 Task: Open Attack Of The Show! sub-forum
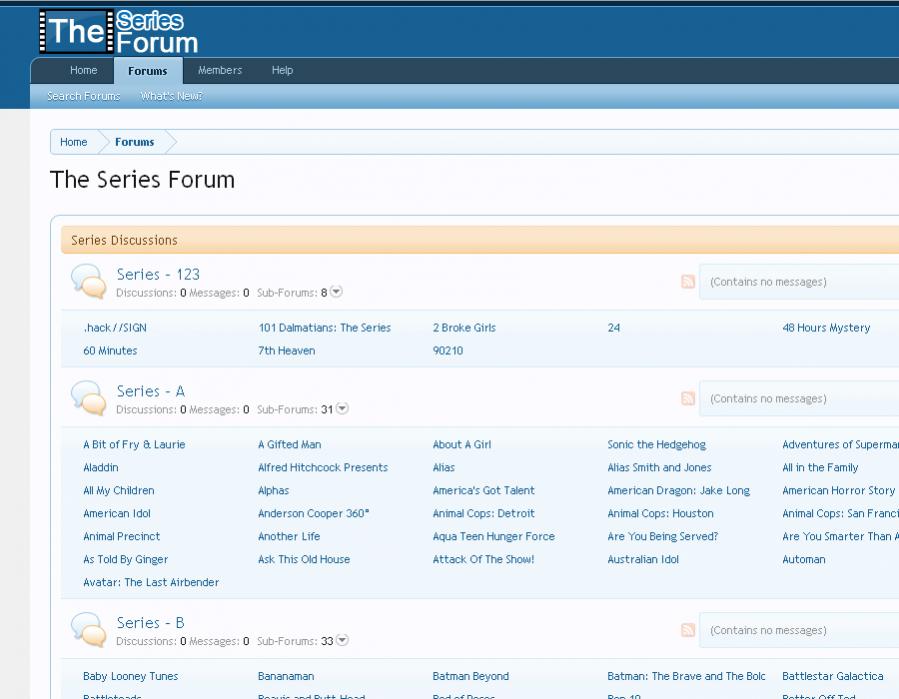click(483, 559)
